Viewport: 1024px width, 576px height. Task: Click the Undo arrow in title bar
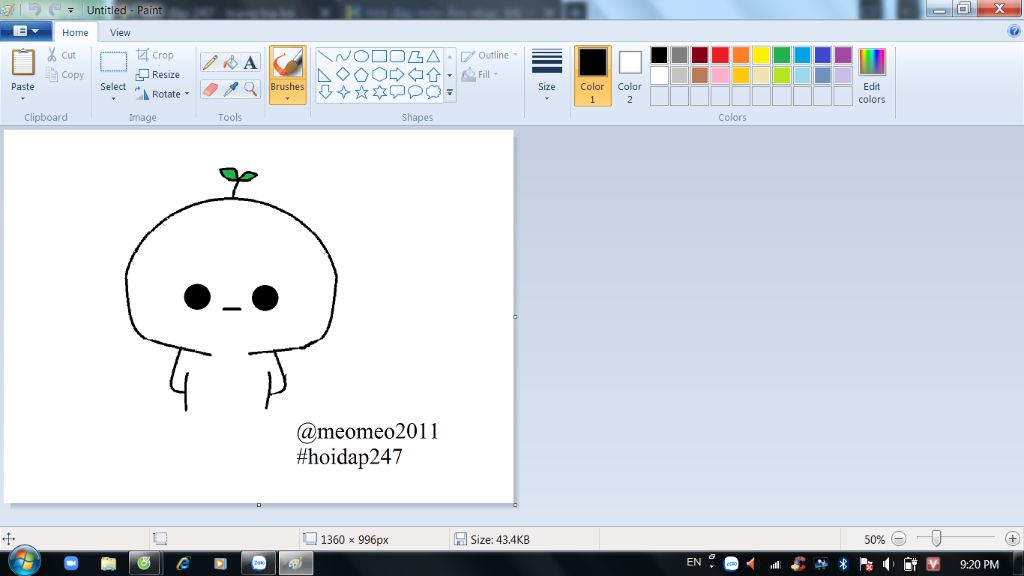[35, 9]
